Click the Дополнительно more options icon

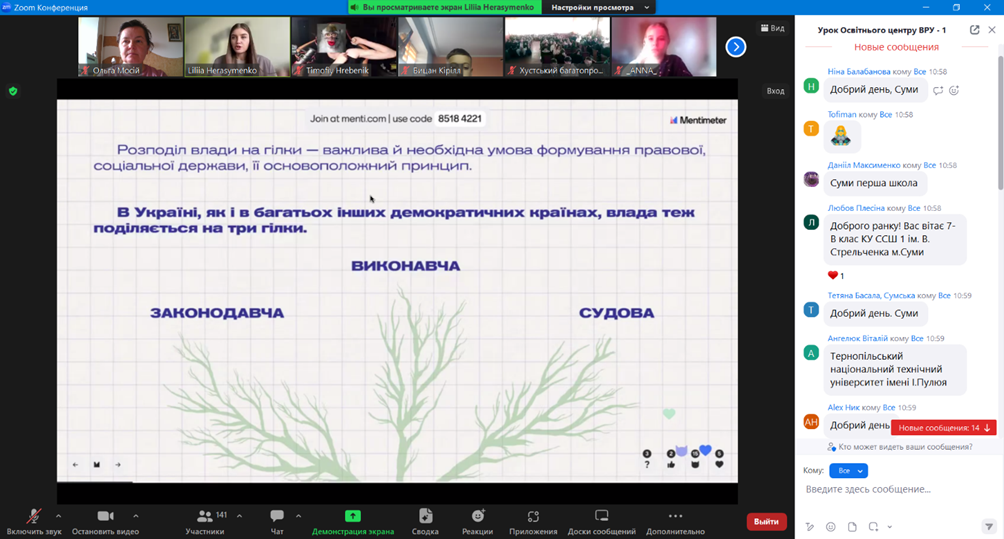coord(675,516)
